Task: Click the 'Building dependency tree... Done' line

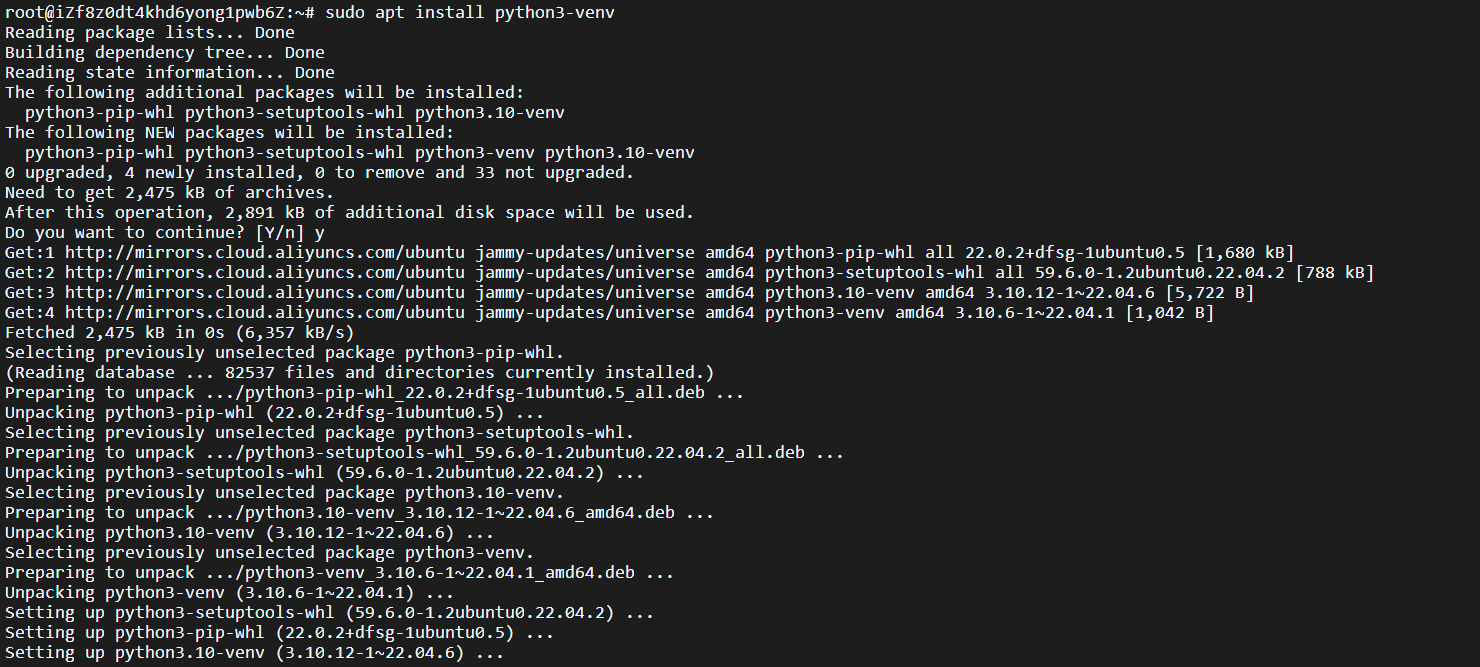Action: (165, 53)
